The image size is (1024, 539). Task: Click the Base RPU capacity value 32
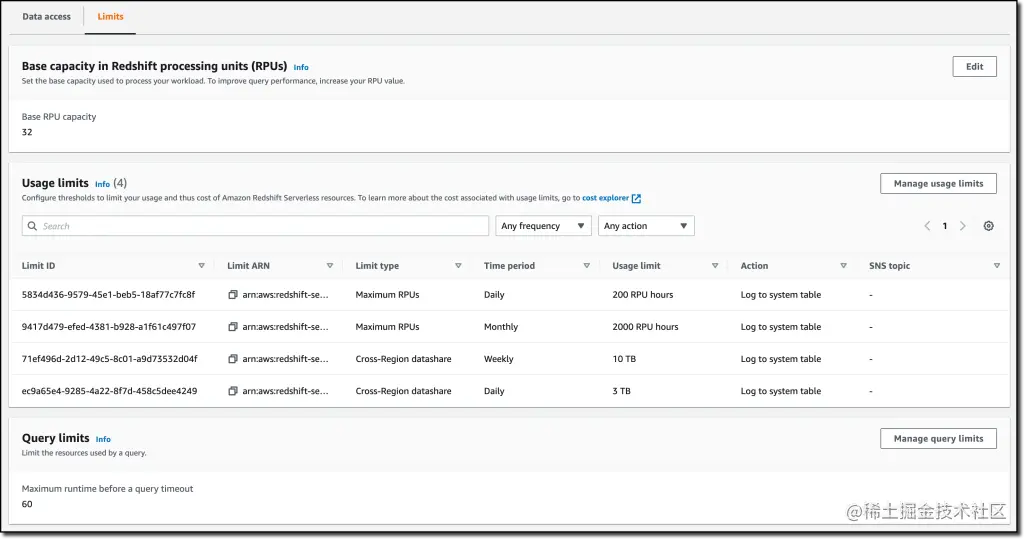[27, 132]
